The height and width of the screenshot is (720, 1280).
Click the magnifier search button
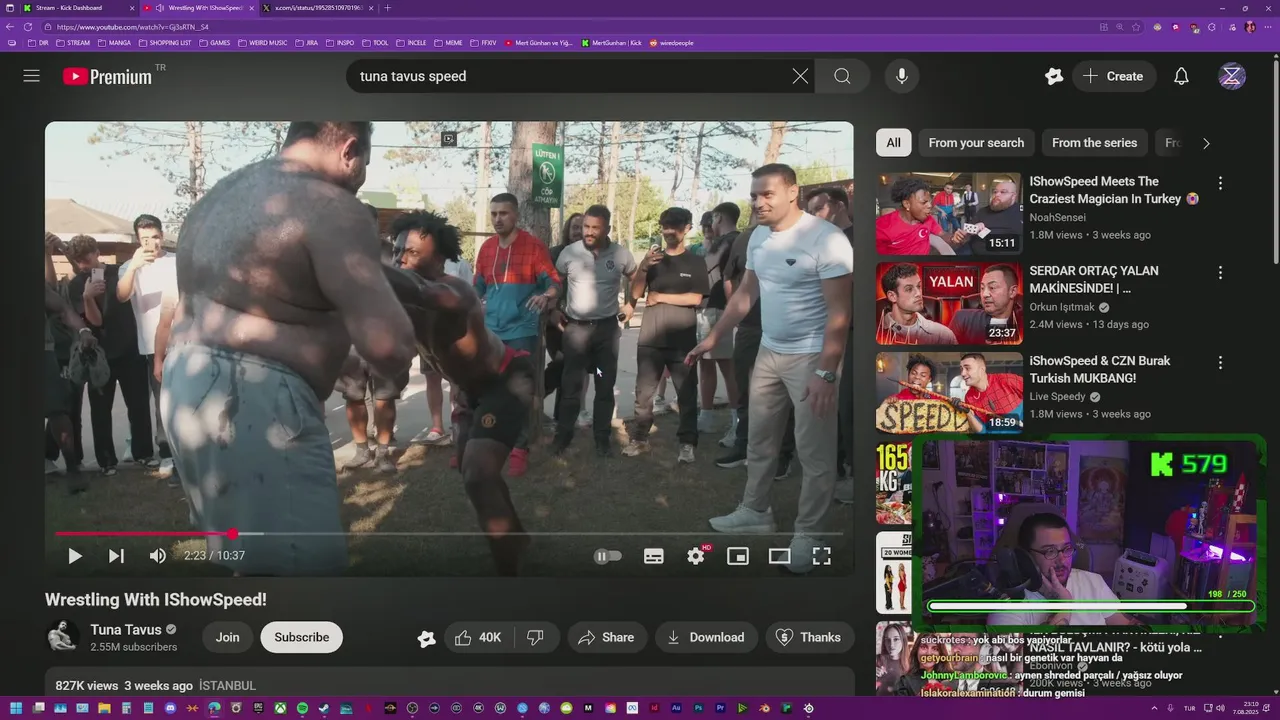coord(842,76)
